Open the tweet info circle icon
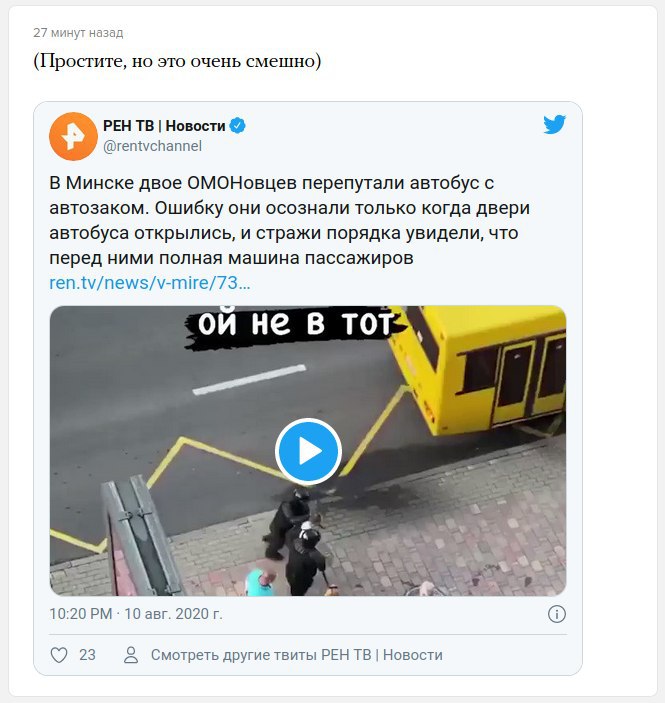The height and width of the screenshot is (703, 665). [556, 614]
